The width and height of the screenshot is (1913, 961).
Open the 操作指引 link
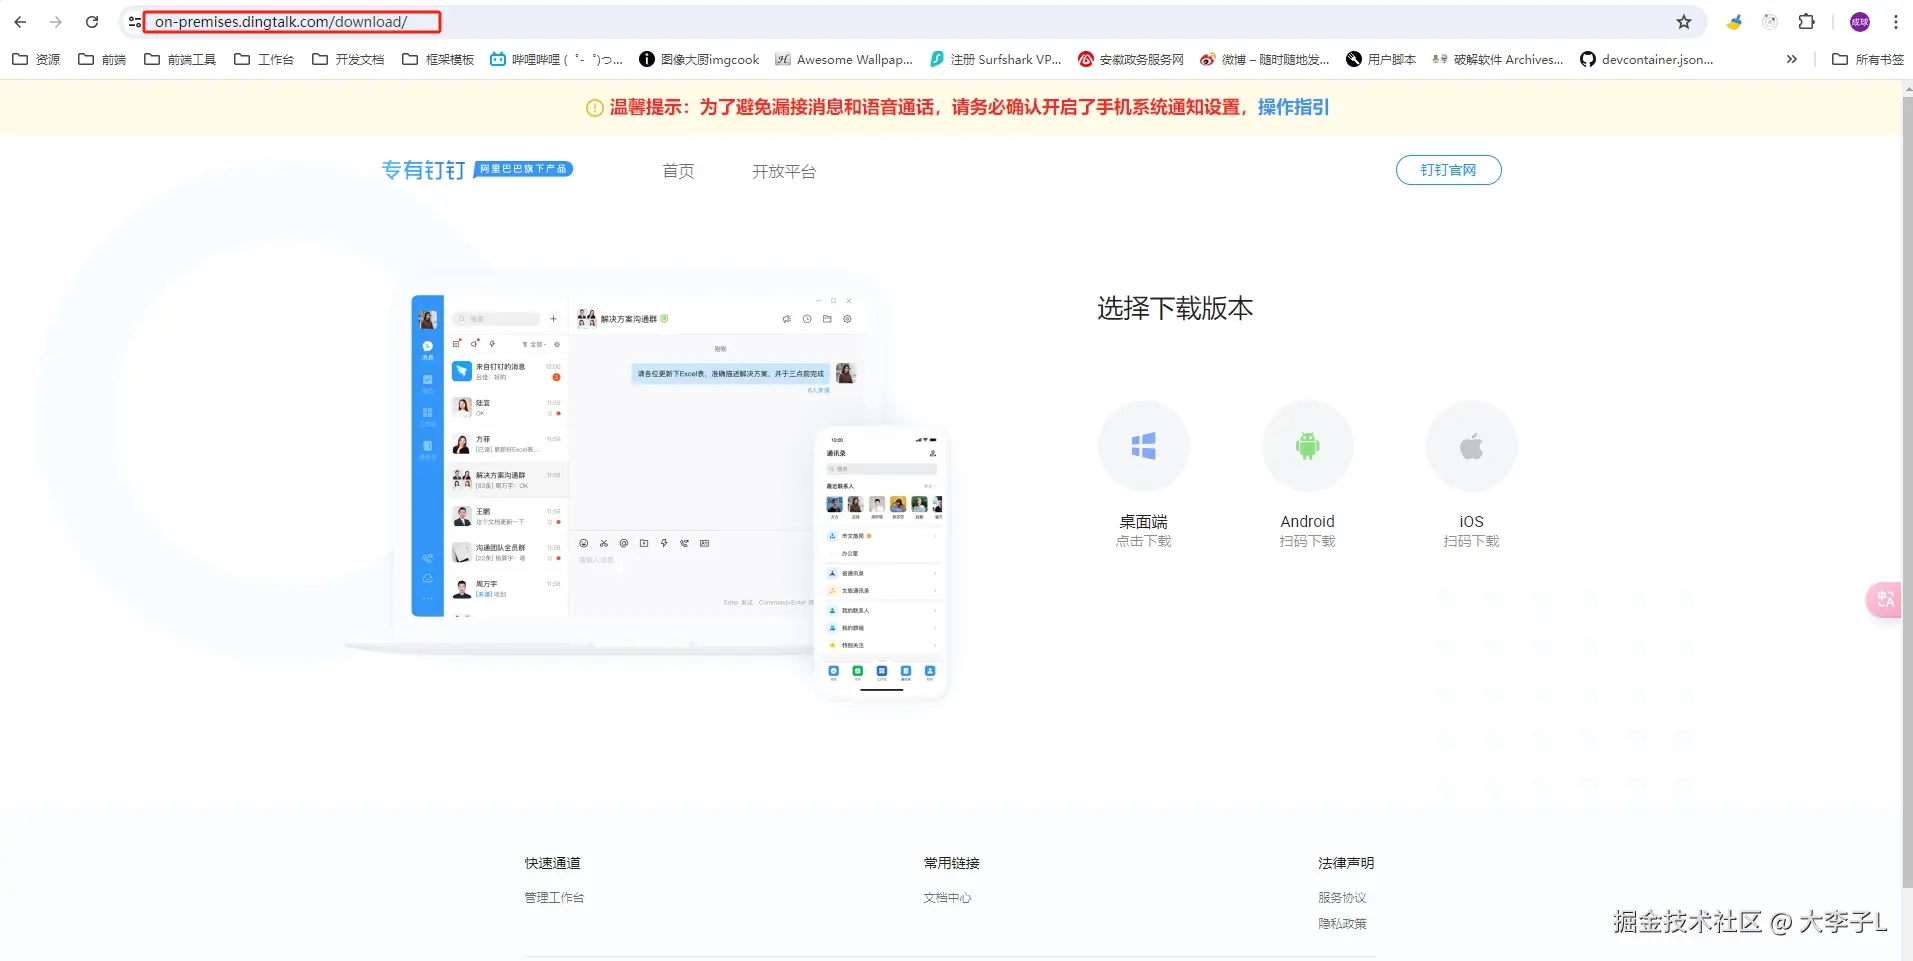(1294, 107)
